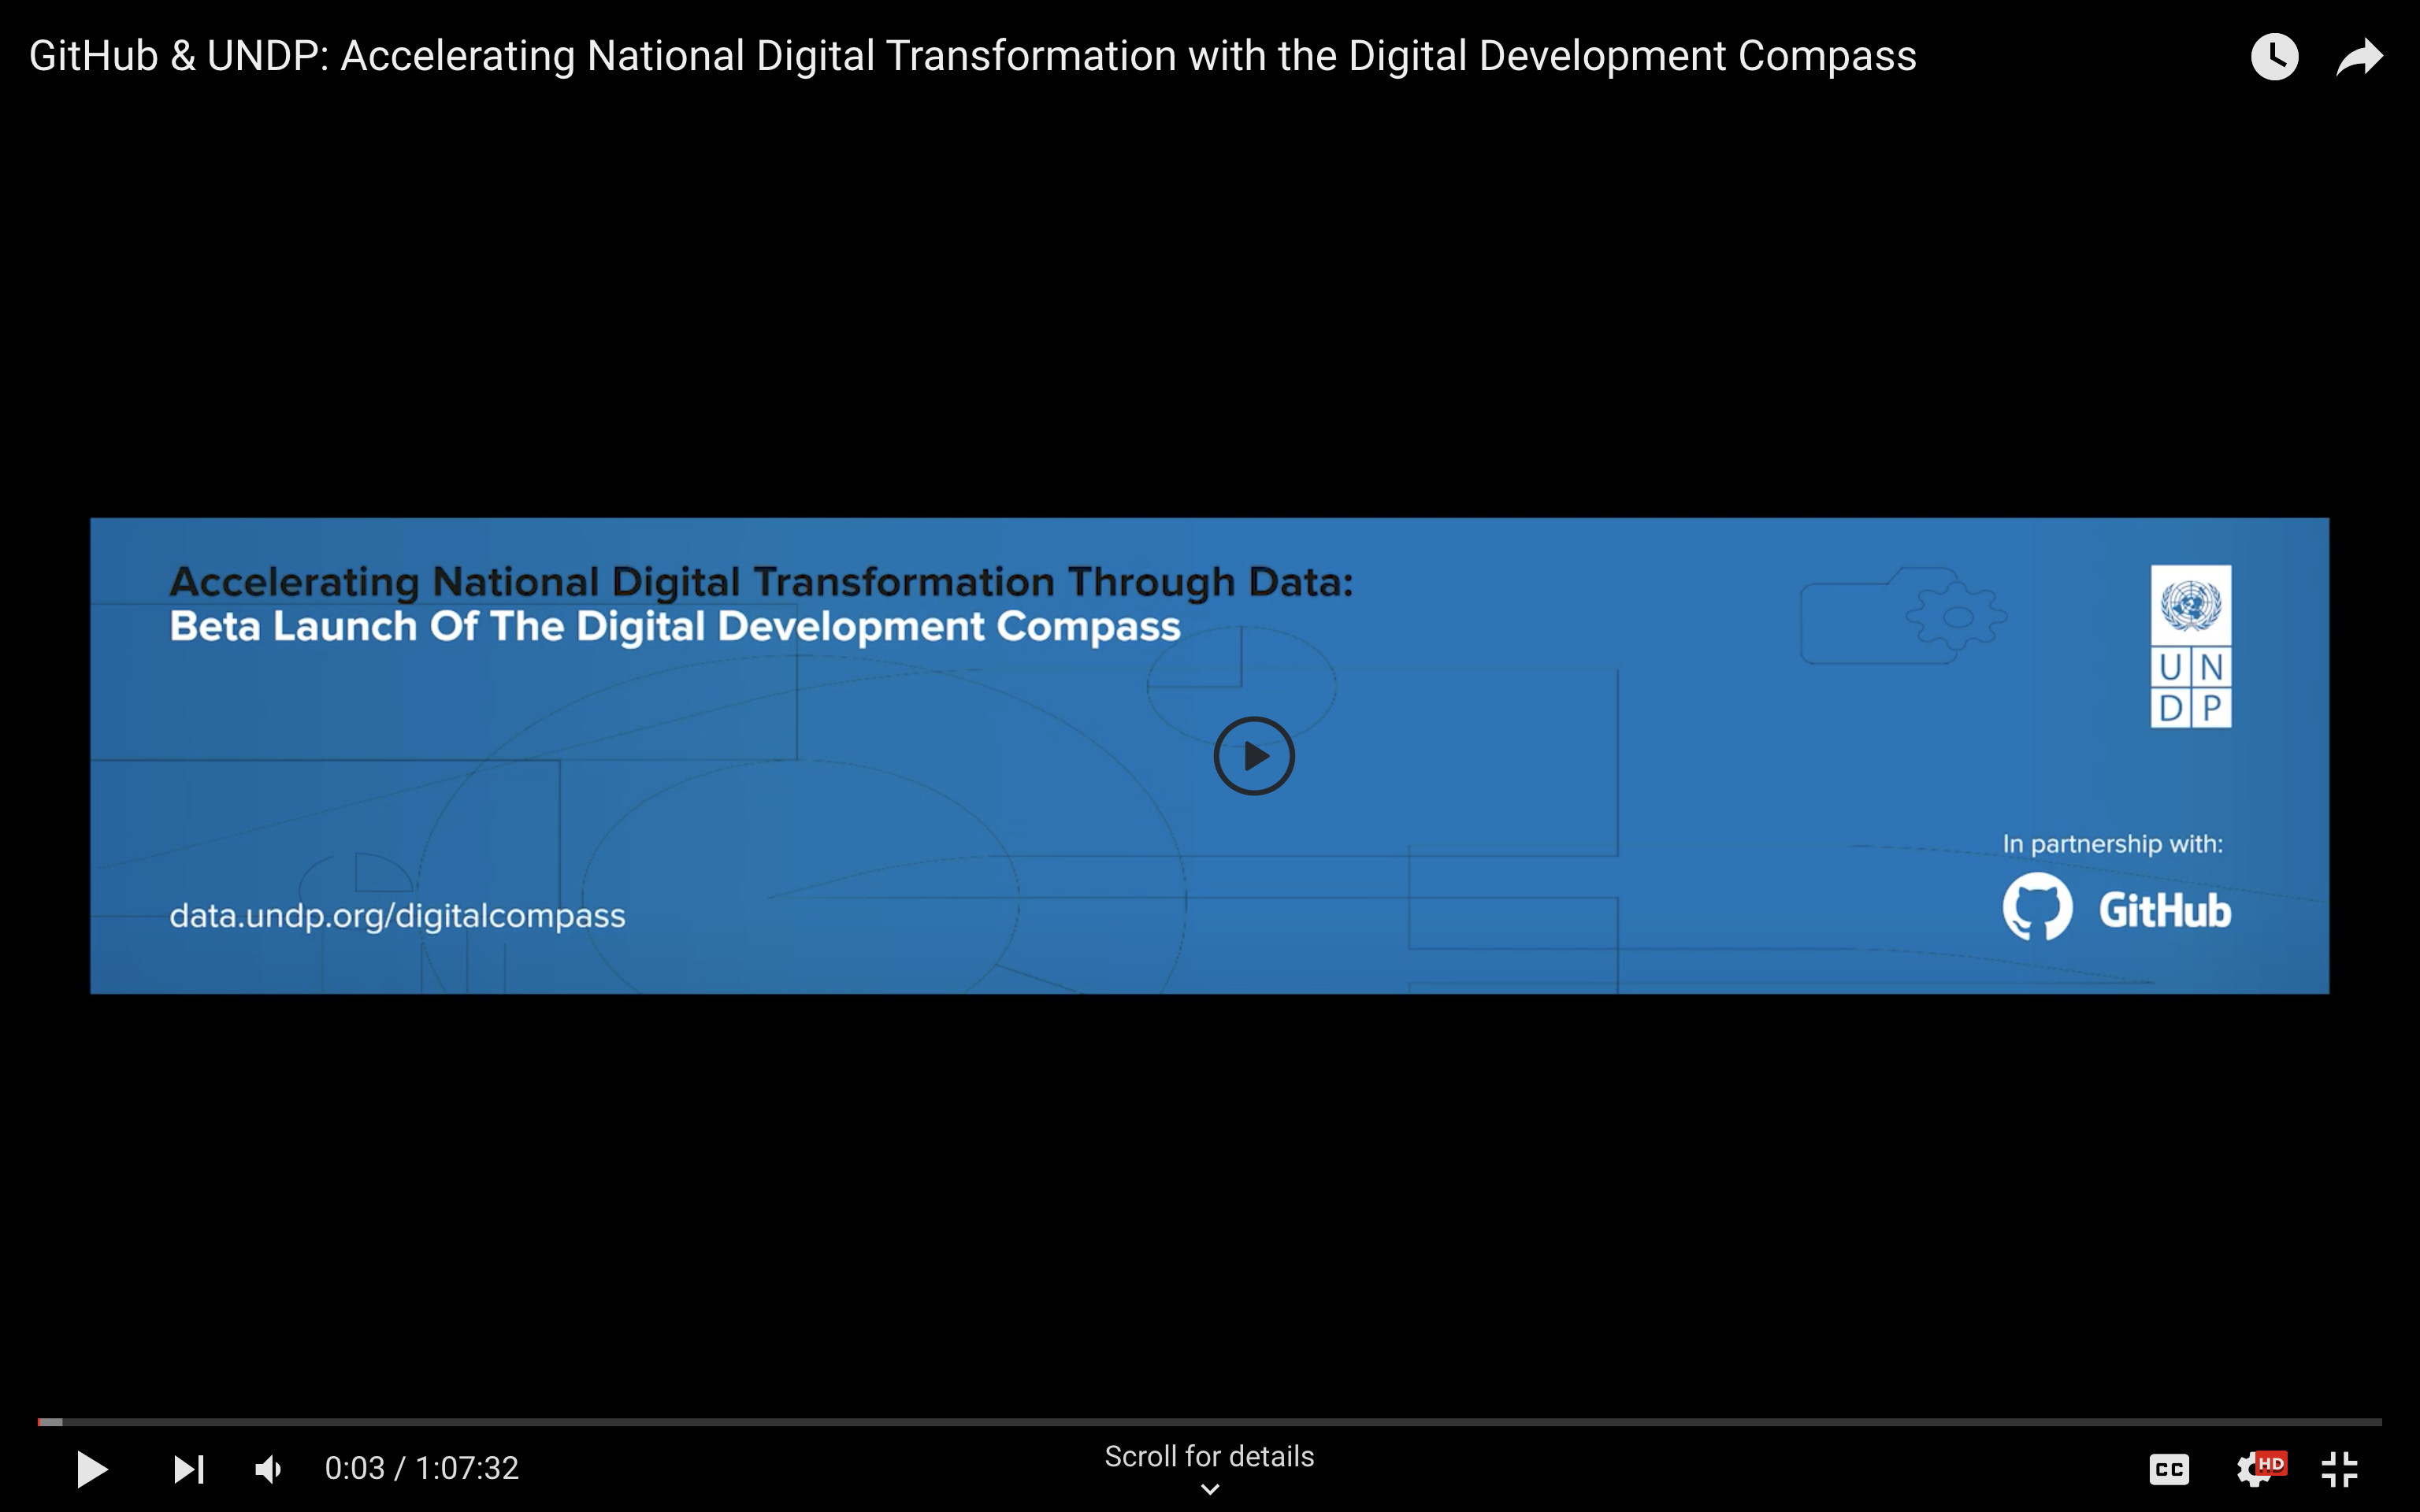Click the Share arrow icon
Viewport: 2420px width, 1512px height.
point(2359,56)
